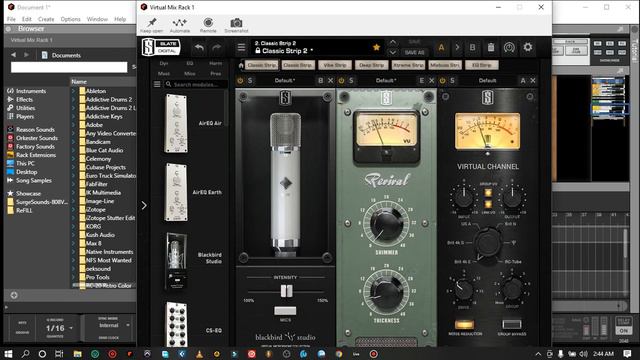Switch to the Xtreme Strip tab
The image size is (640, 360).
408,65
